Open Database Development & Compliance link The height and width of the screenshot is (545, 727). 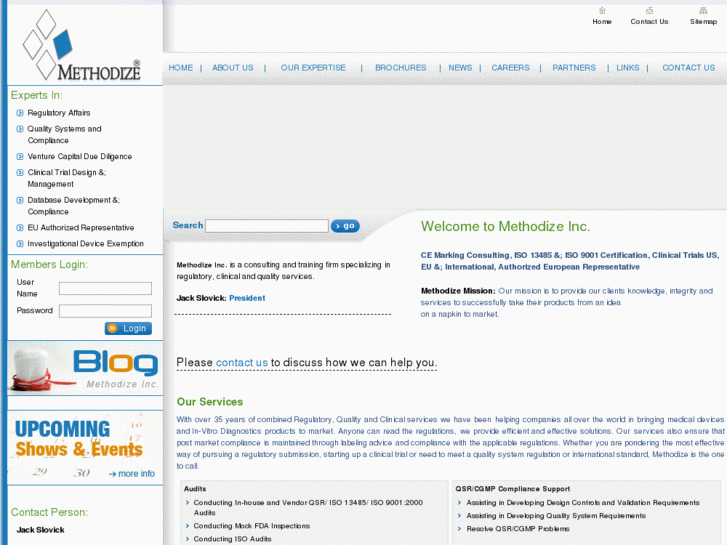coord(73,206)
